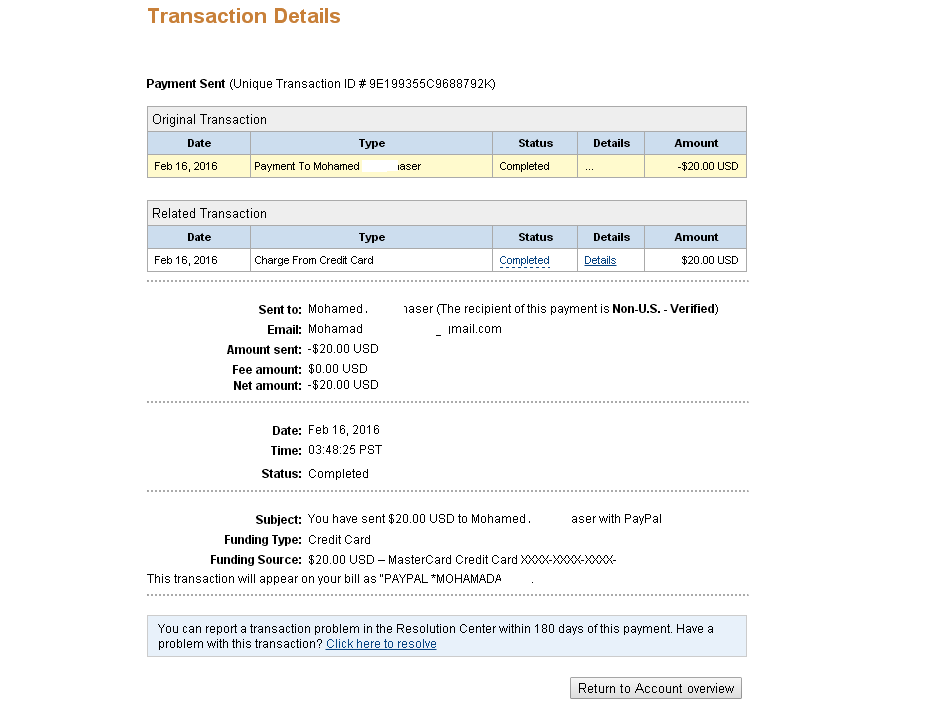
Task: Click the 'Return to Account overview' button
Action: (x=656, y=688)
